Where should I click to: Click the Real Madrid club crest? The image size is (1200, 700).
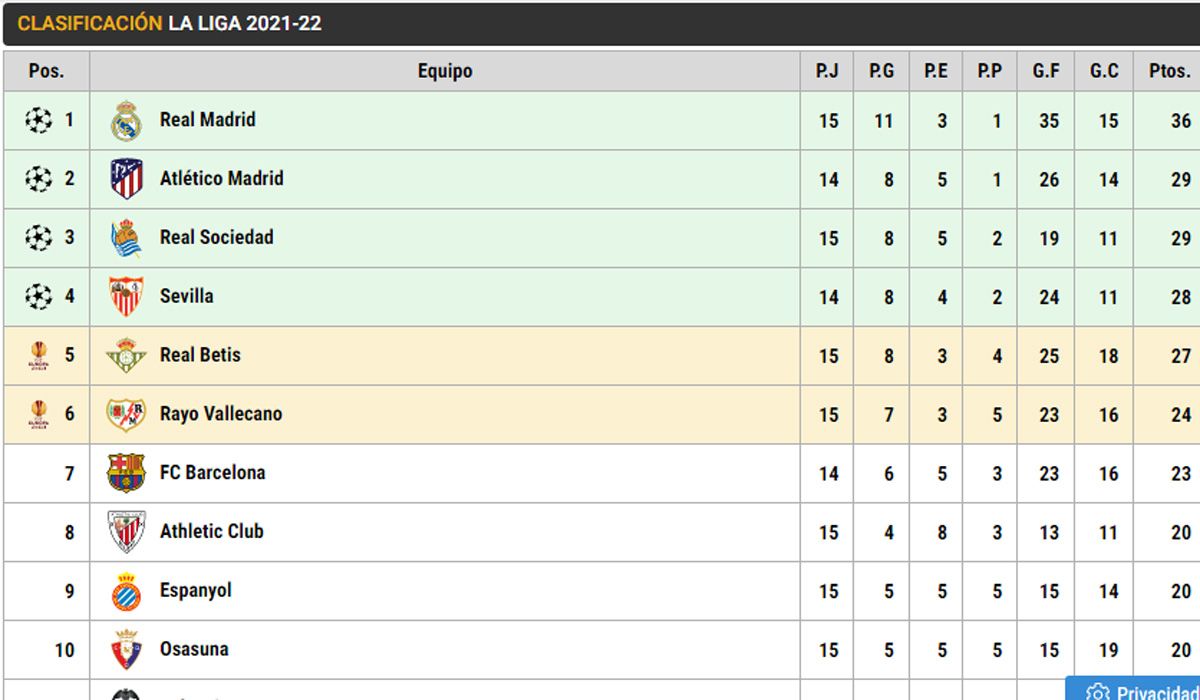pyautogui.click(x=126, y=121)
